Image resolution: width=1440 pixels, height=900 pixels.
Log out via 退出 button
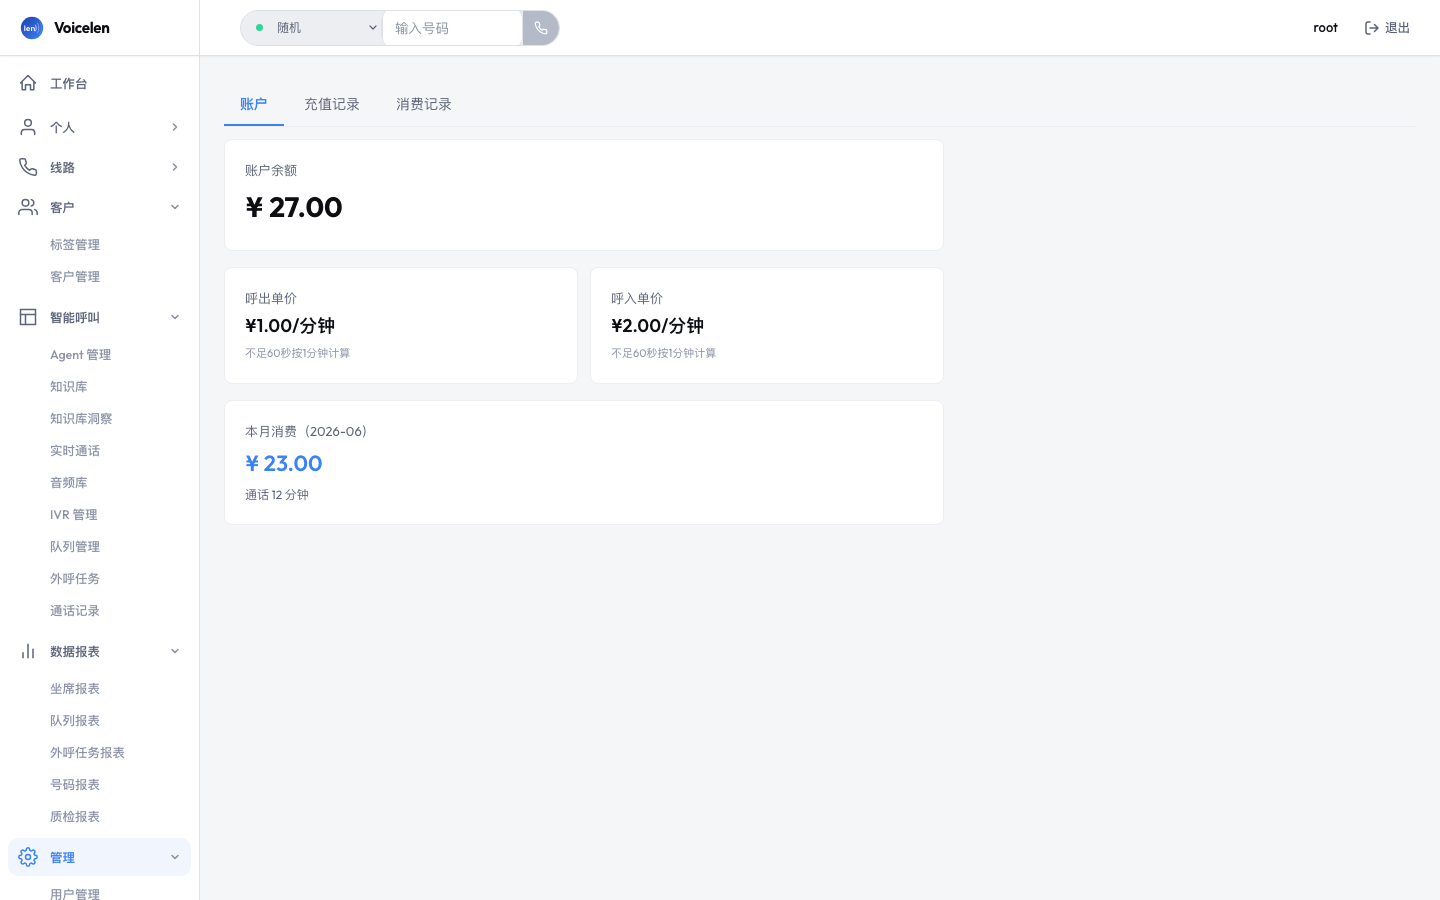click(x=1387, y=28)
